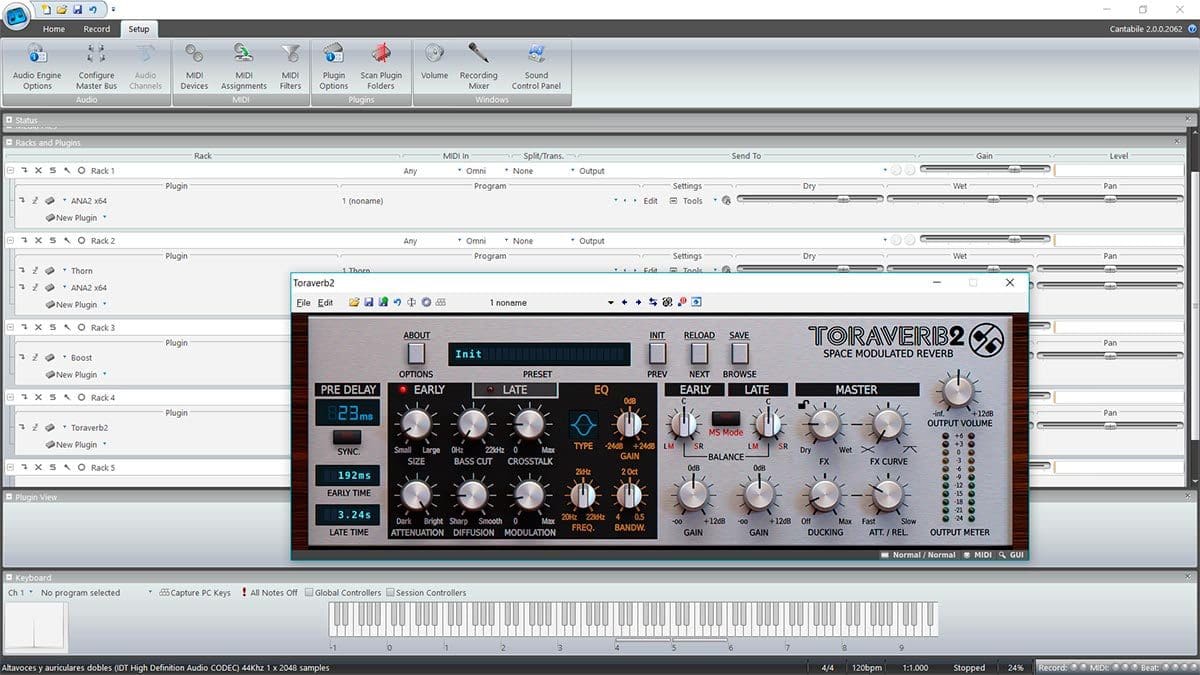Click the OUTPUT VOLUME knob
The image size is (1200, 675).
pos(957,390)
